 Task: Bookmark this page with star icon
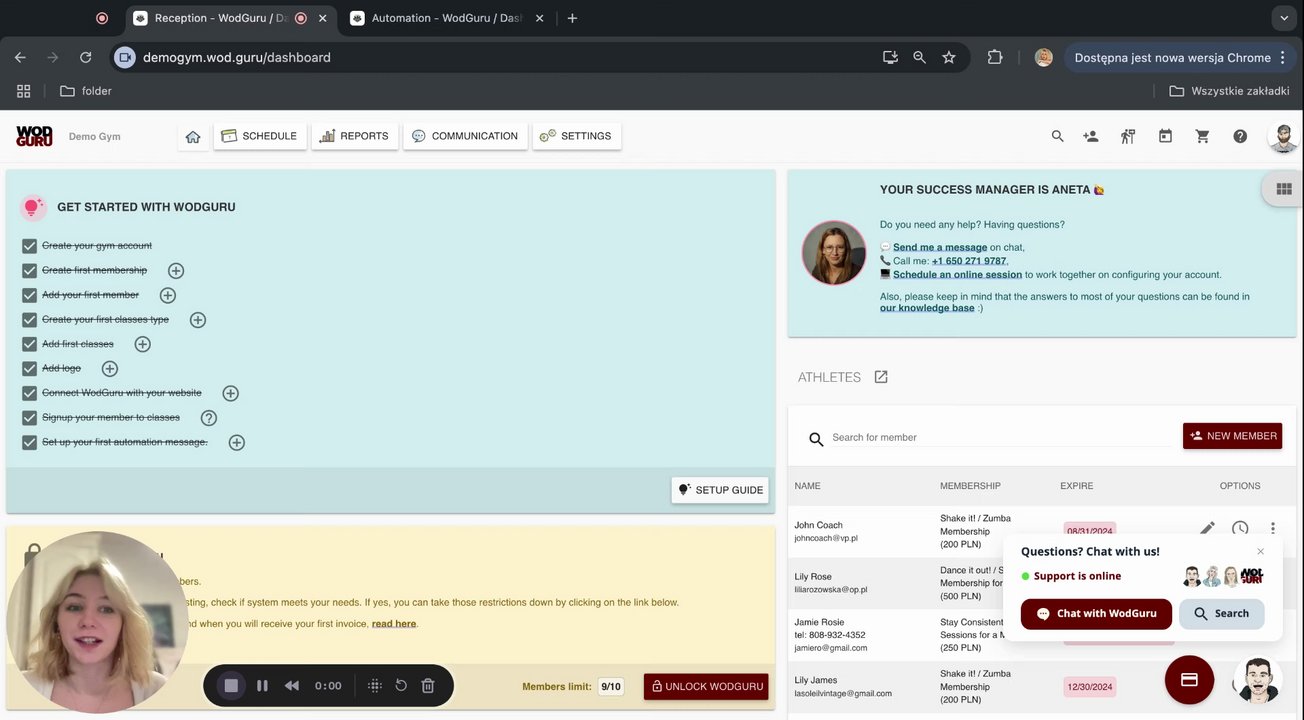pyautogui.click(x=949, y=57)
